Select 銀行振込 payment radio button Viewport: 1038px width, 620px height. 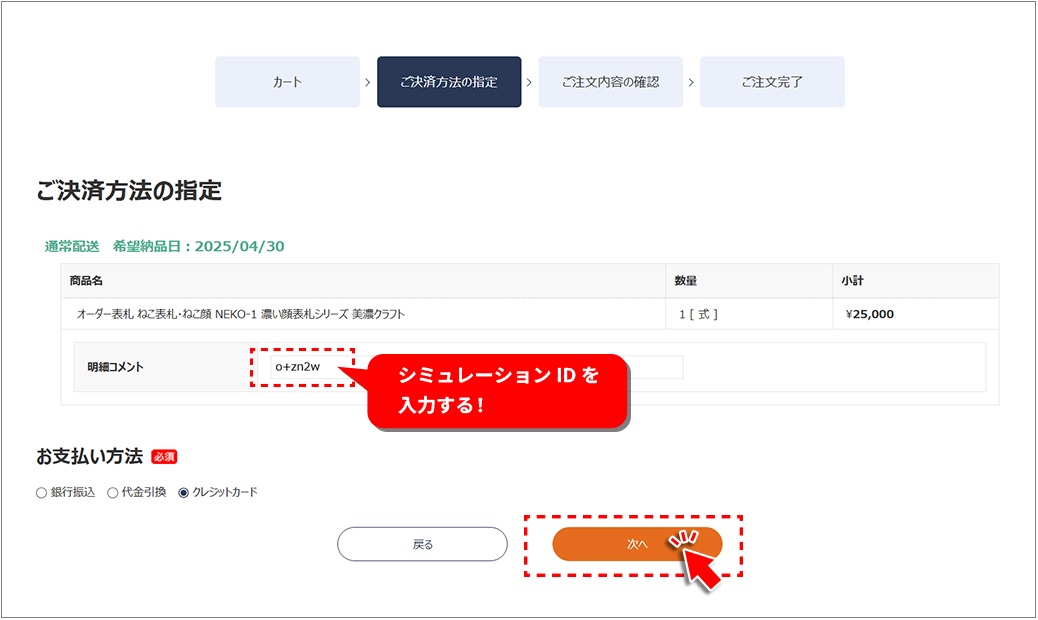41,493
